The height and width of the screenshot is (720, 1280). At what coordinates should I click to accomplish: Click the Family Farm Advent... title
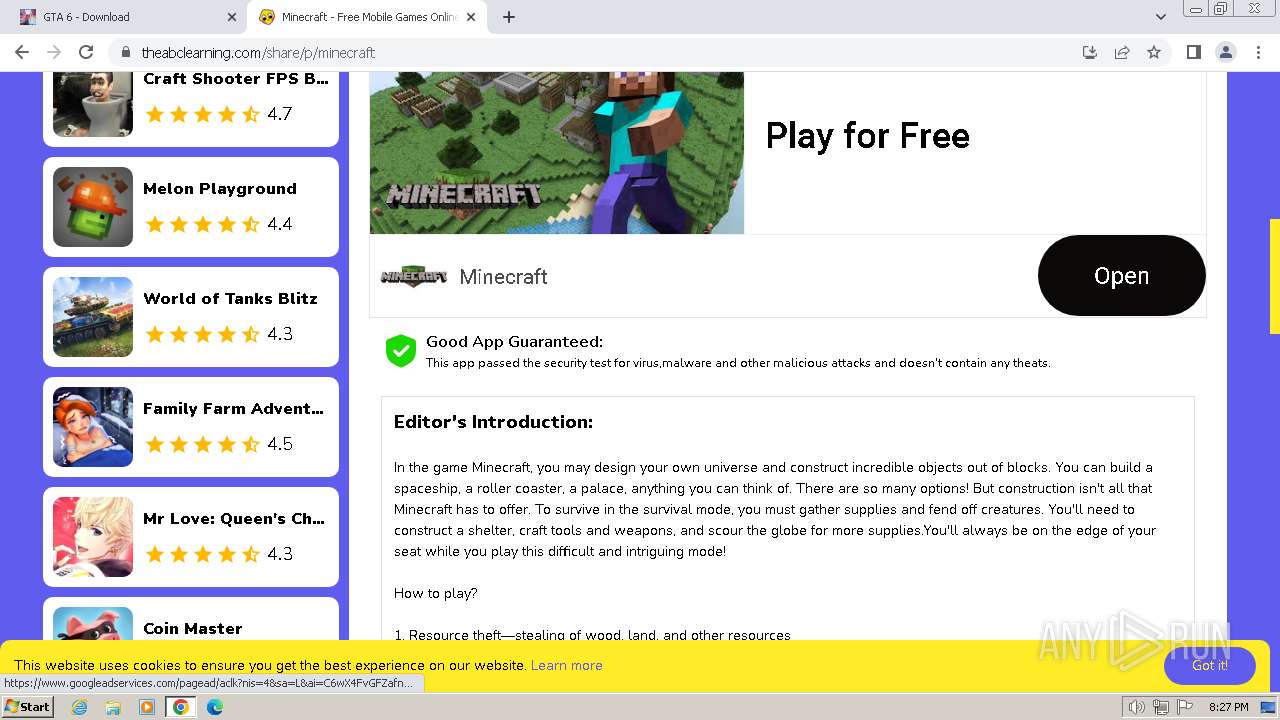point(234,409)
